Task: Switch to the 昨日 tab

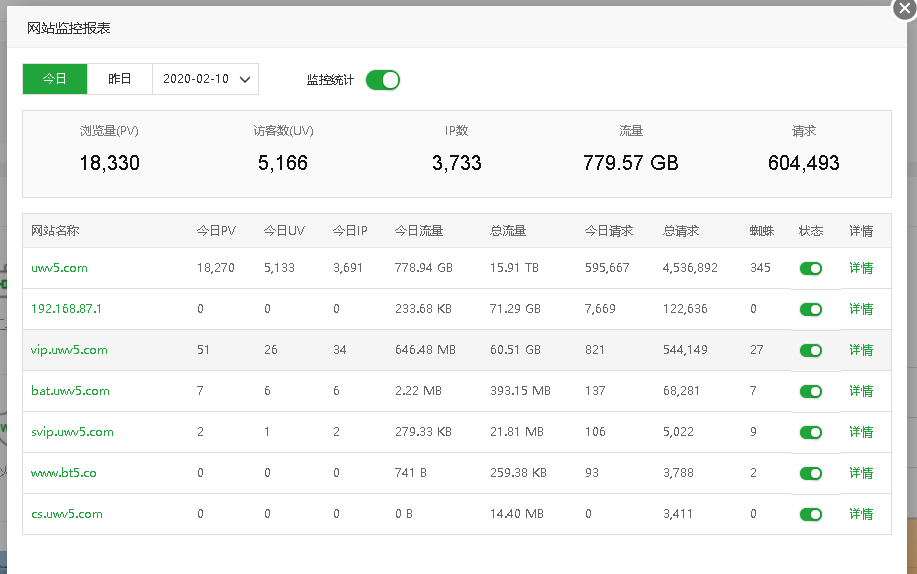Action: [120, 79]
